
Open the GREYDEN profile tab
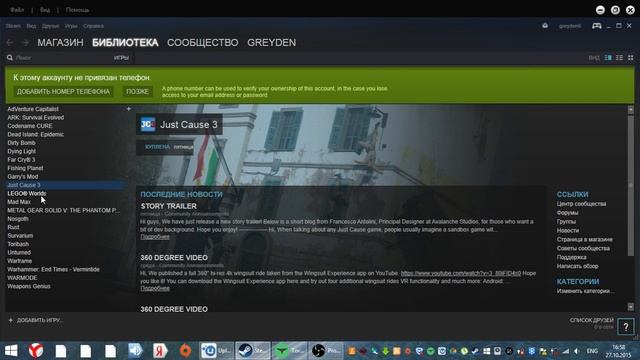[272, 42]
